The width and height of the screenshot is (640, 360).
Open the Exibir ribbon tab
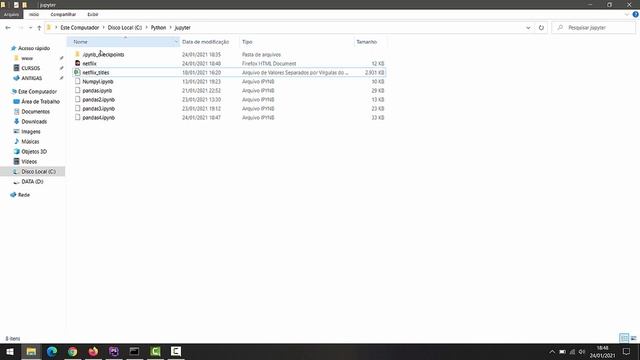[93, 14]
